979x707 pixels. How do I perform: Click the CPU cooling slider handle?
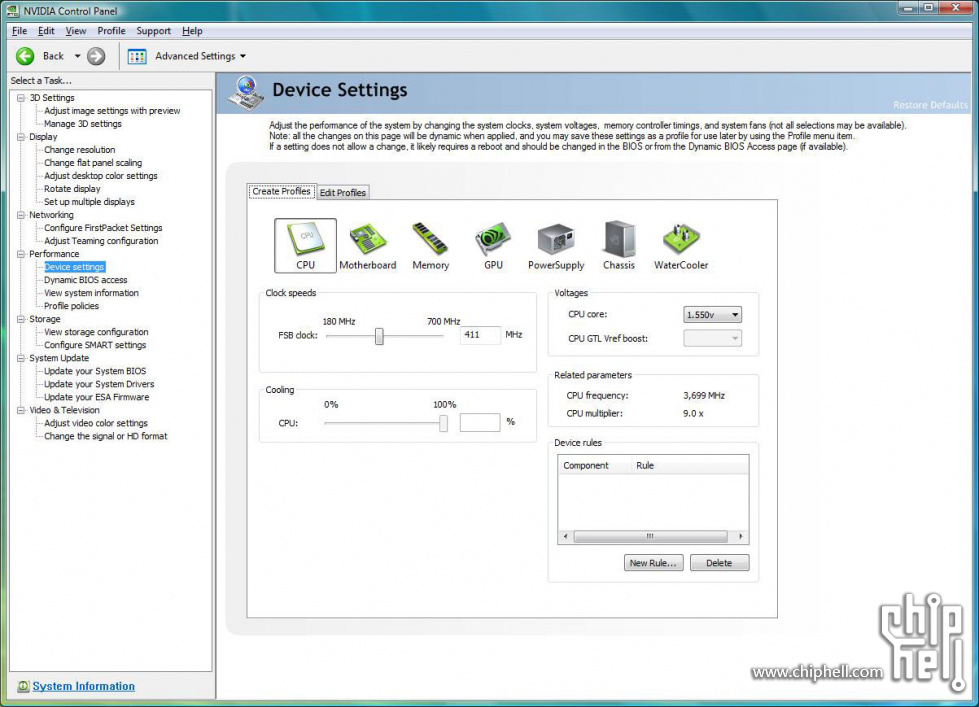point(443,423)
